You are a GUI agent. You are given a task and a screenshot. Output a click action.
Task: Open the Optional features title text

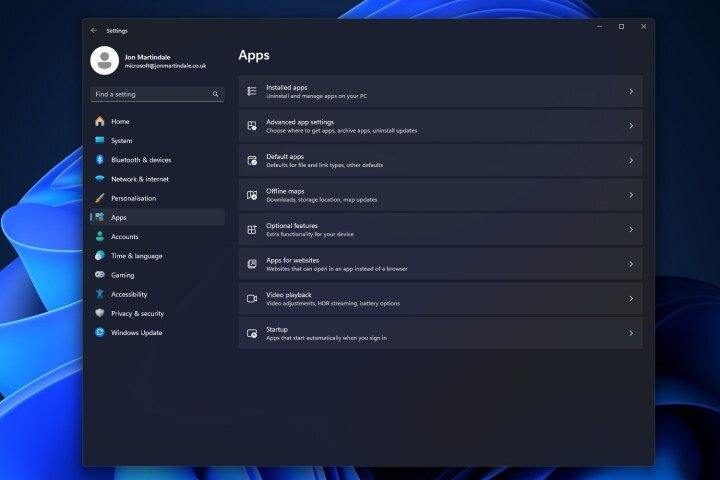[292, 226]
